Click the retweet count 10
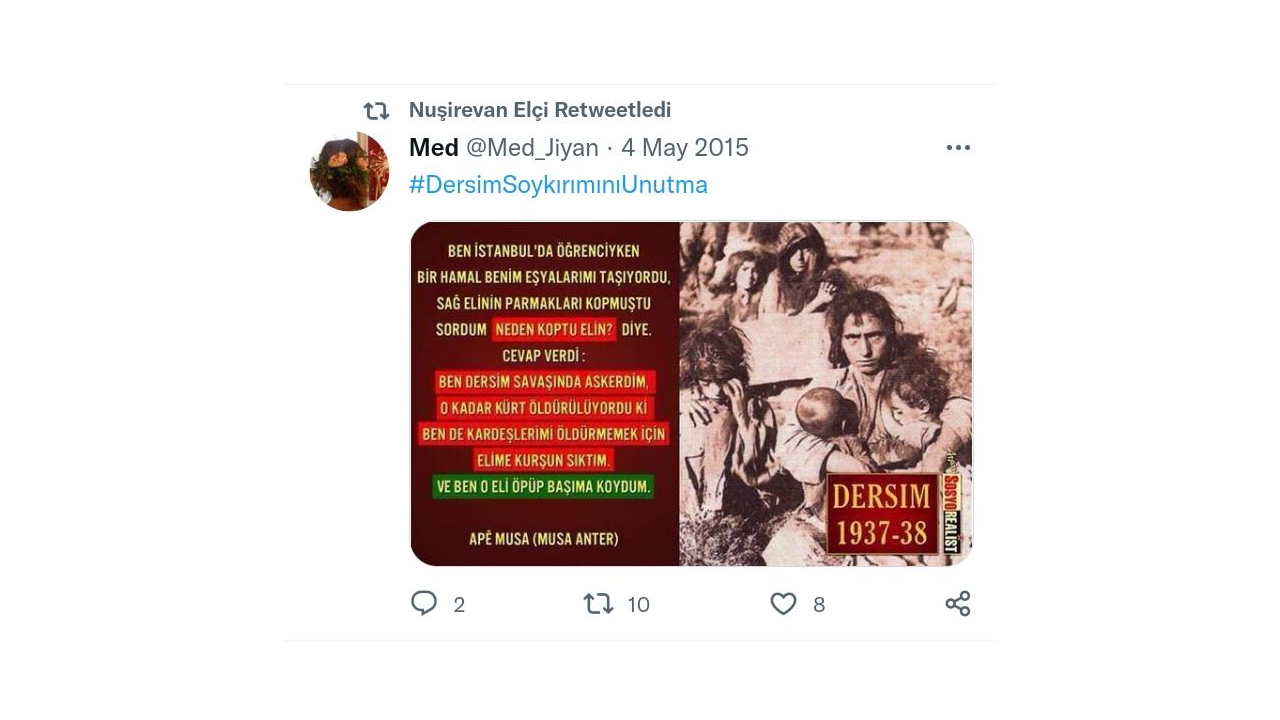The image size is (1280, 720). [639, 604]
